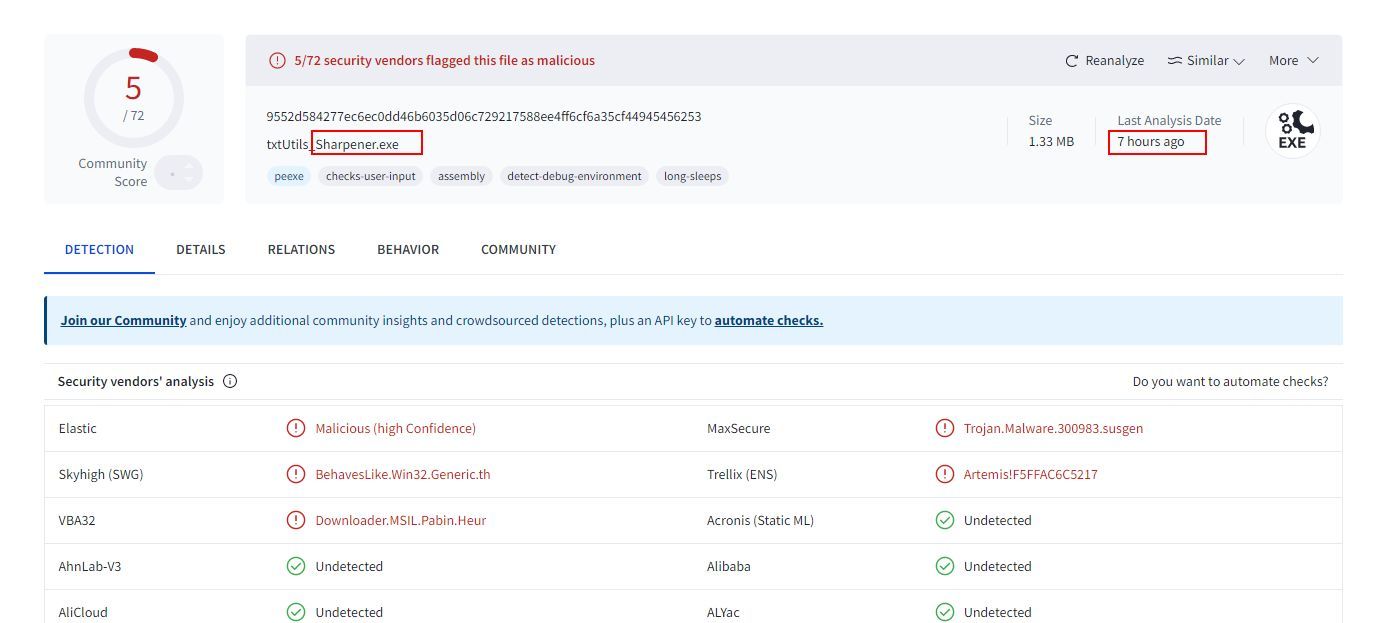Open the BEHAVIOR tab
The height and width of the screenshot is (623, 1374).
click(408, 249)
